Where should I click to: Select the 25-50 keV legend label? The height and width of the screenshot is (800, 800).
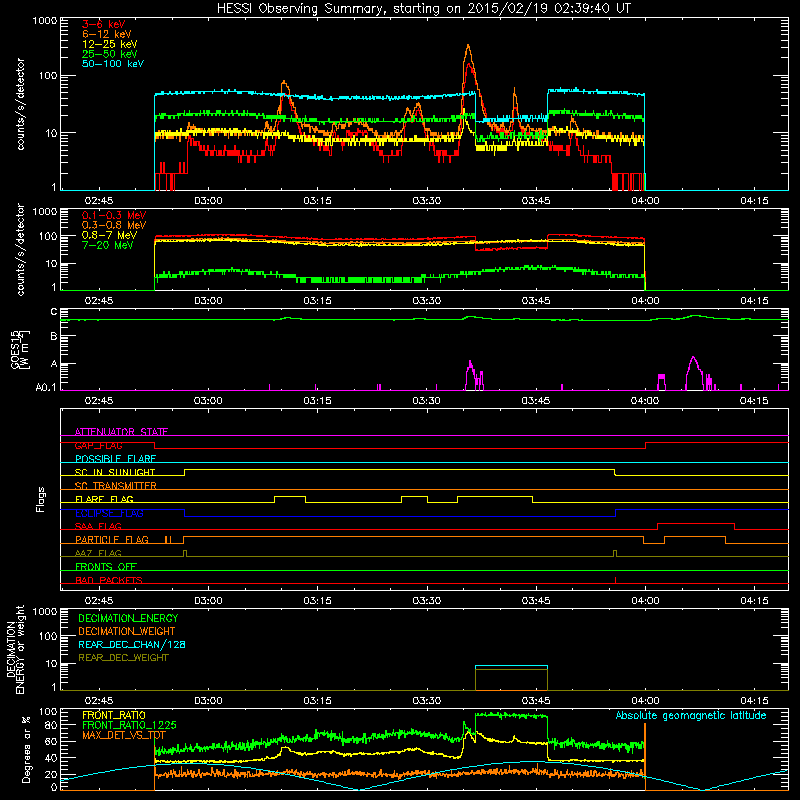(110, 54)
